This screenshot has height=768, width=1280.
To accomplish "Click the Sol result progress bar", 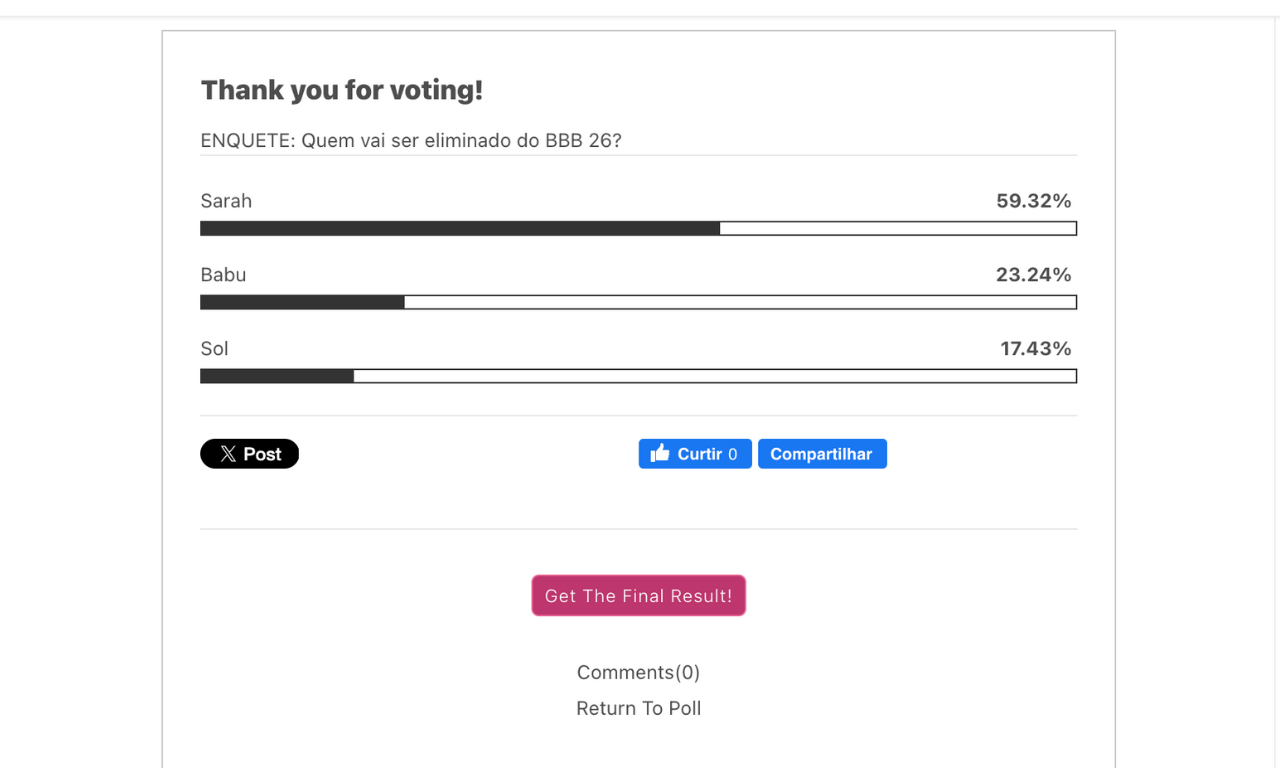I will (638, 376).
